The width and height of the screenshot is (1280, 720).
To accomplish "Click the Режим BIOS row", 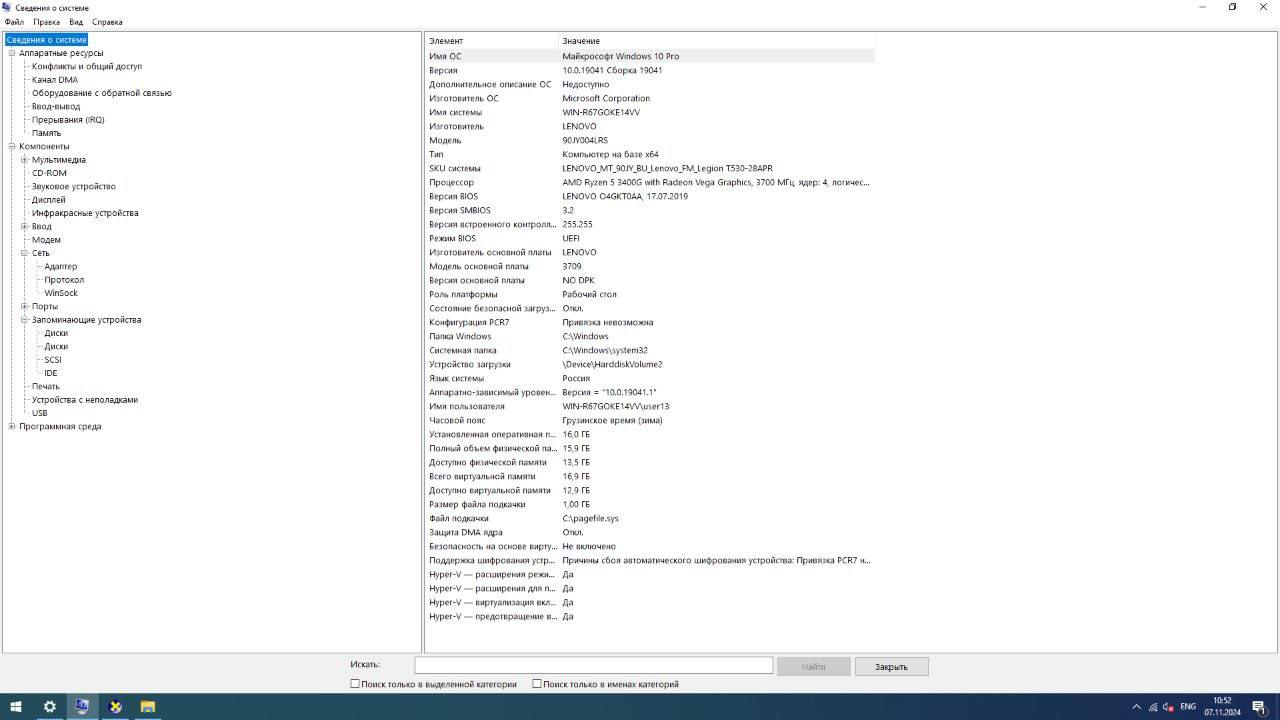I will (x=650, y=238).
